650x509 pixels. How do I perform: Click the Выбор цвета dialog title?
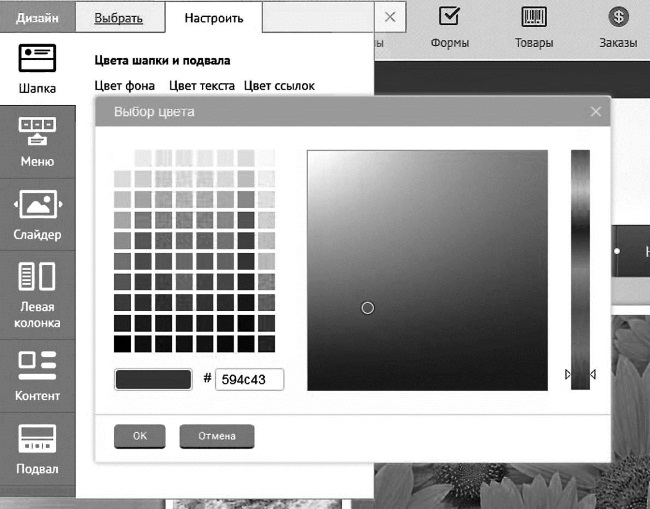pos(154,111)
